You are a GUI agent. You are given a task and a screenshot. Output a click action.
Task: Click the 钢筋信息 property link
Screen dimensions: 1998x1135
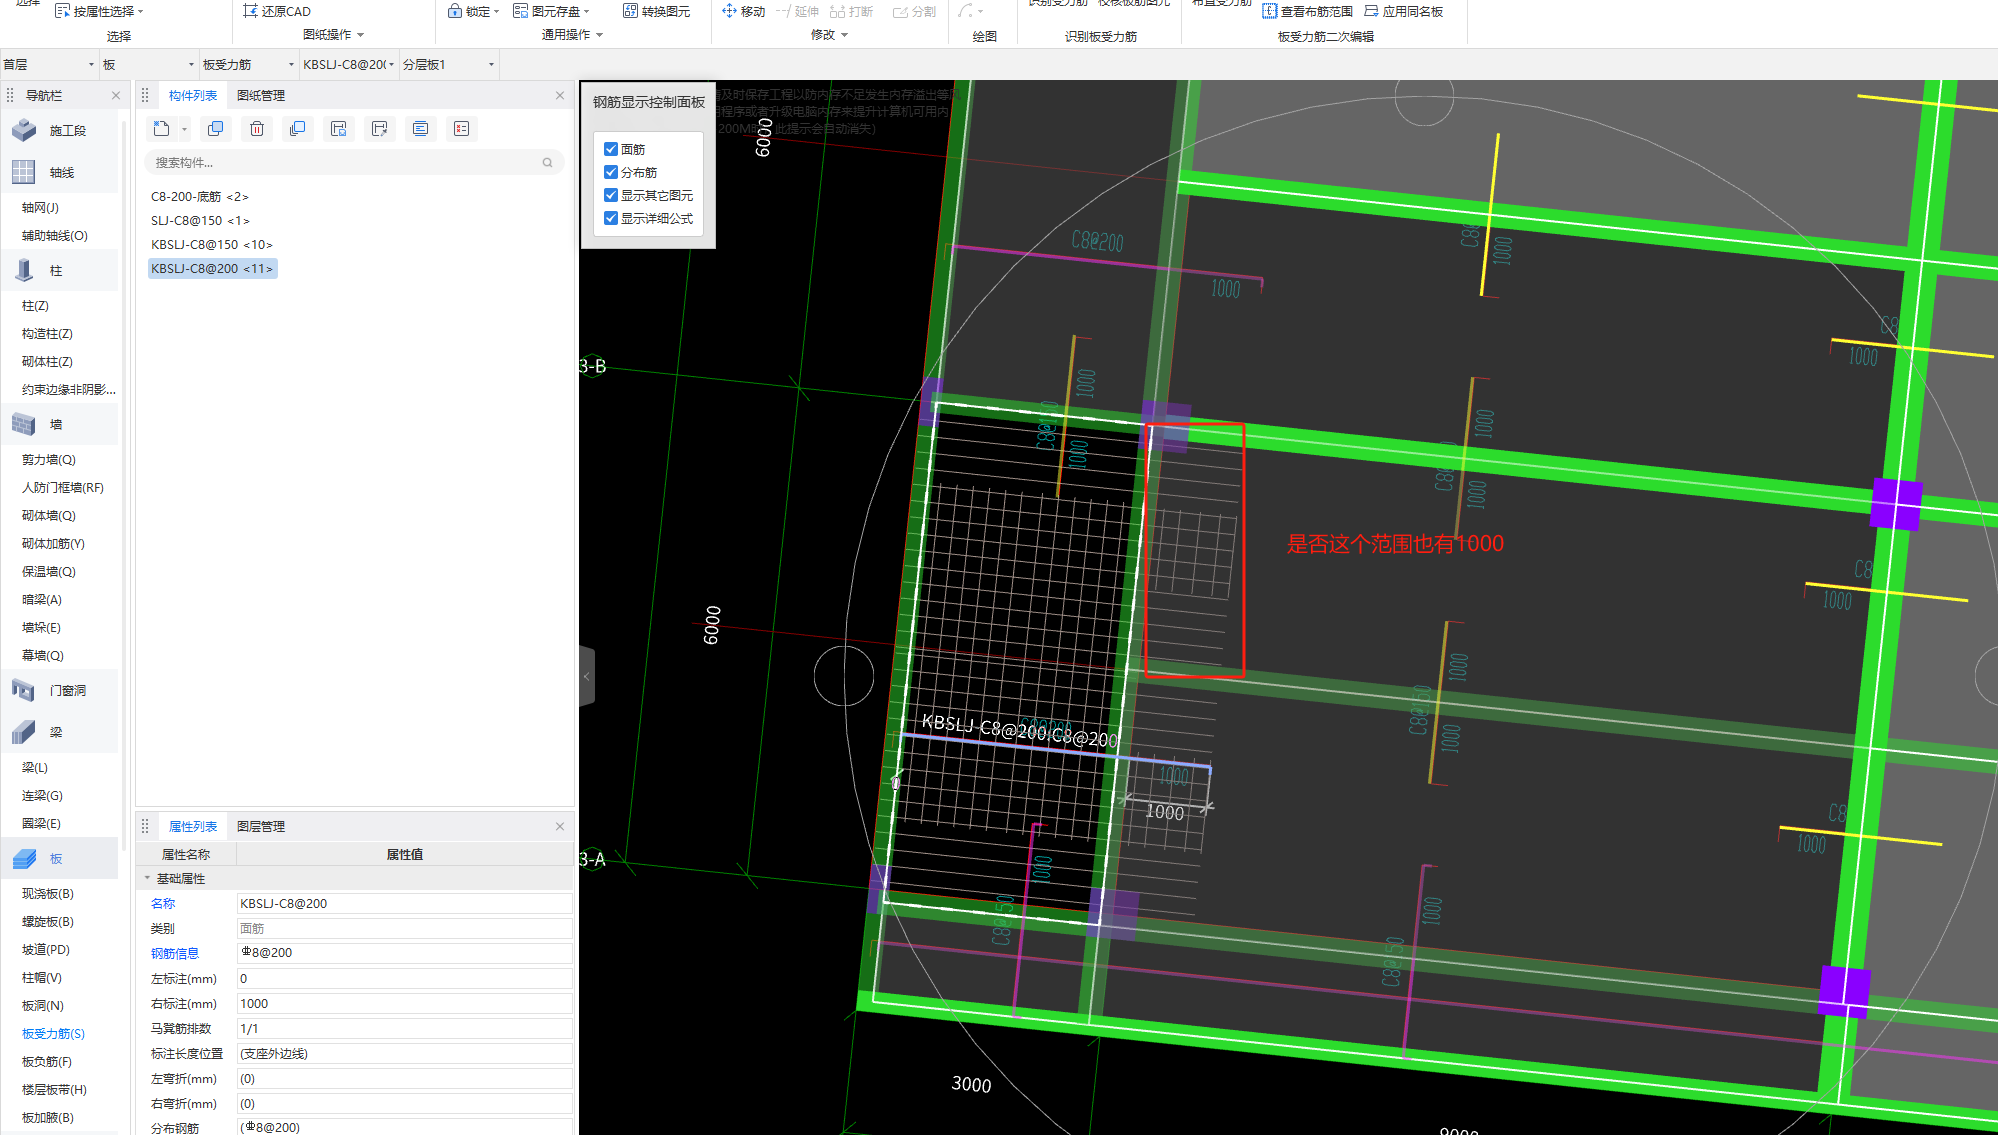point(175,953)
